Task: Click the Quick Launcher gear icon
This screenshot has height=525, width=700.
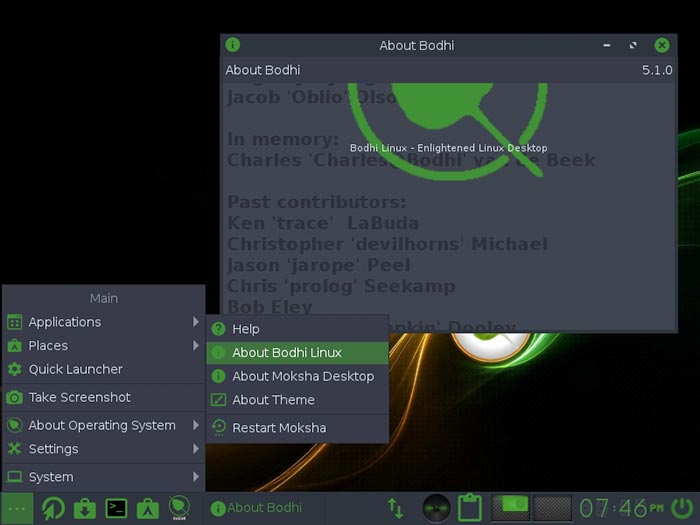Action: pyautogui.click(x=15, y=369)
